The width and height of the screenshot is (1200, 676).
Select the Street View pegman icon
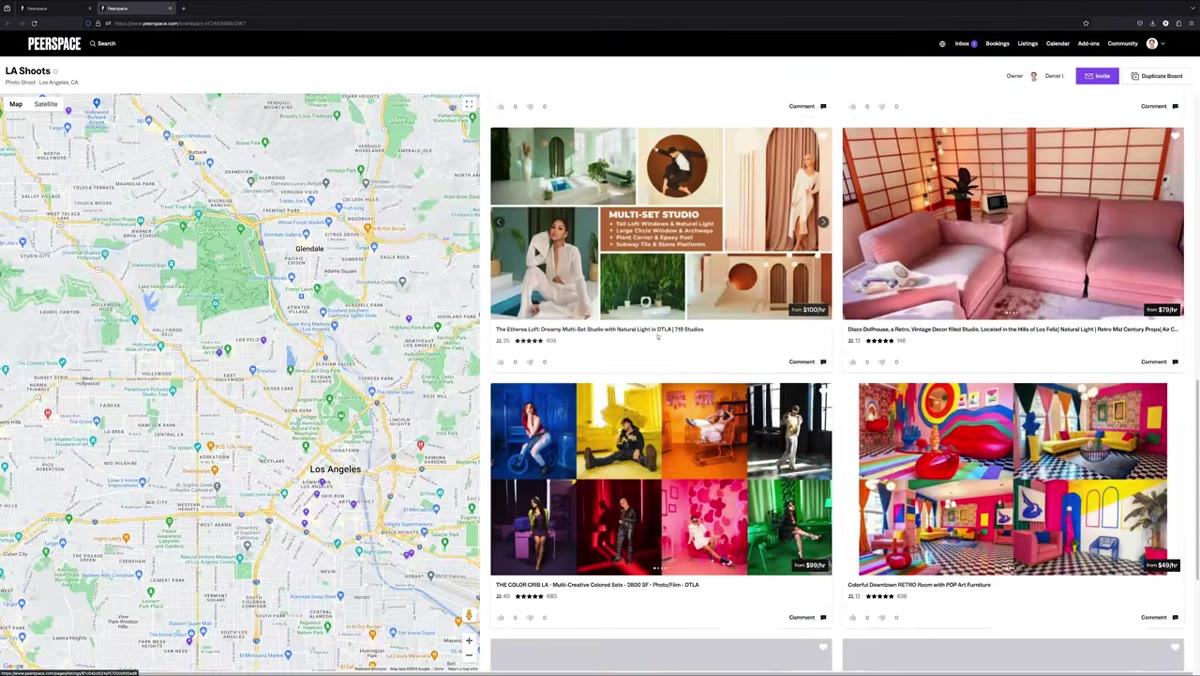point(469,615)
